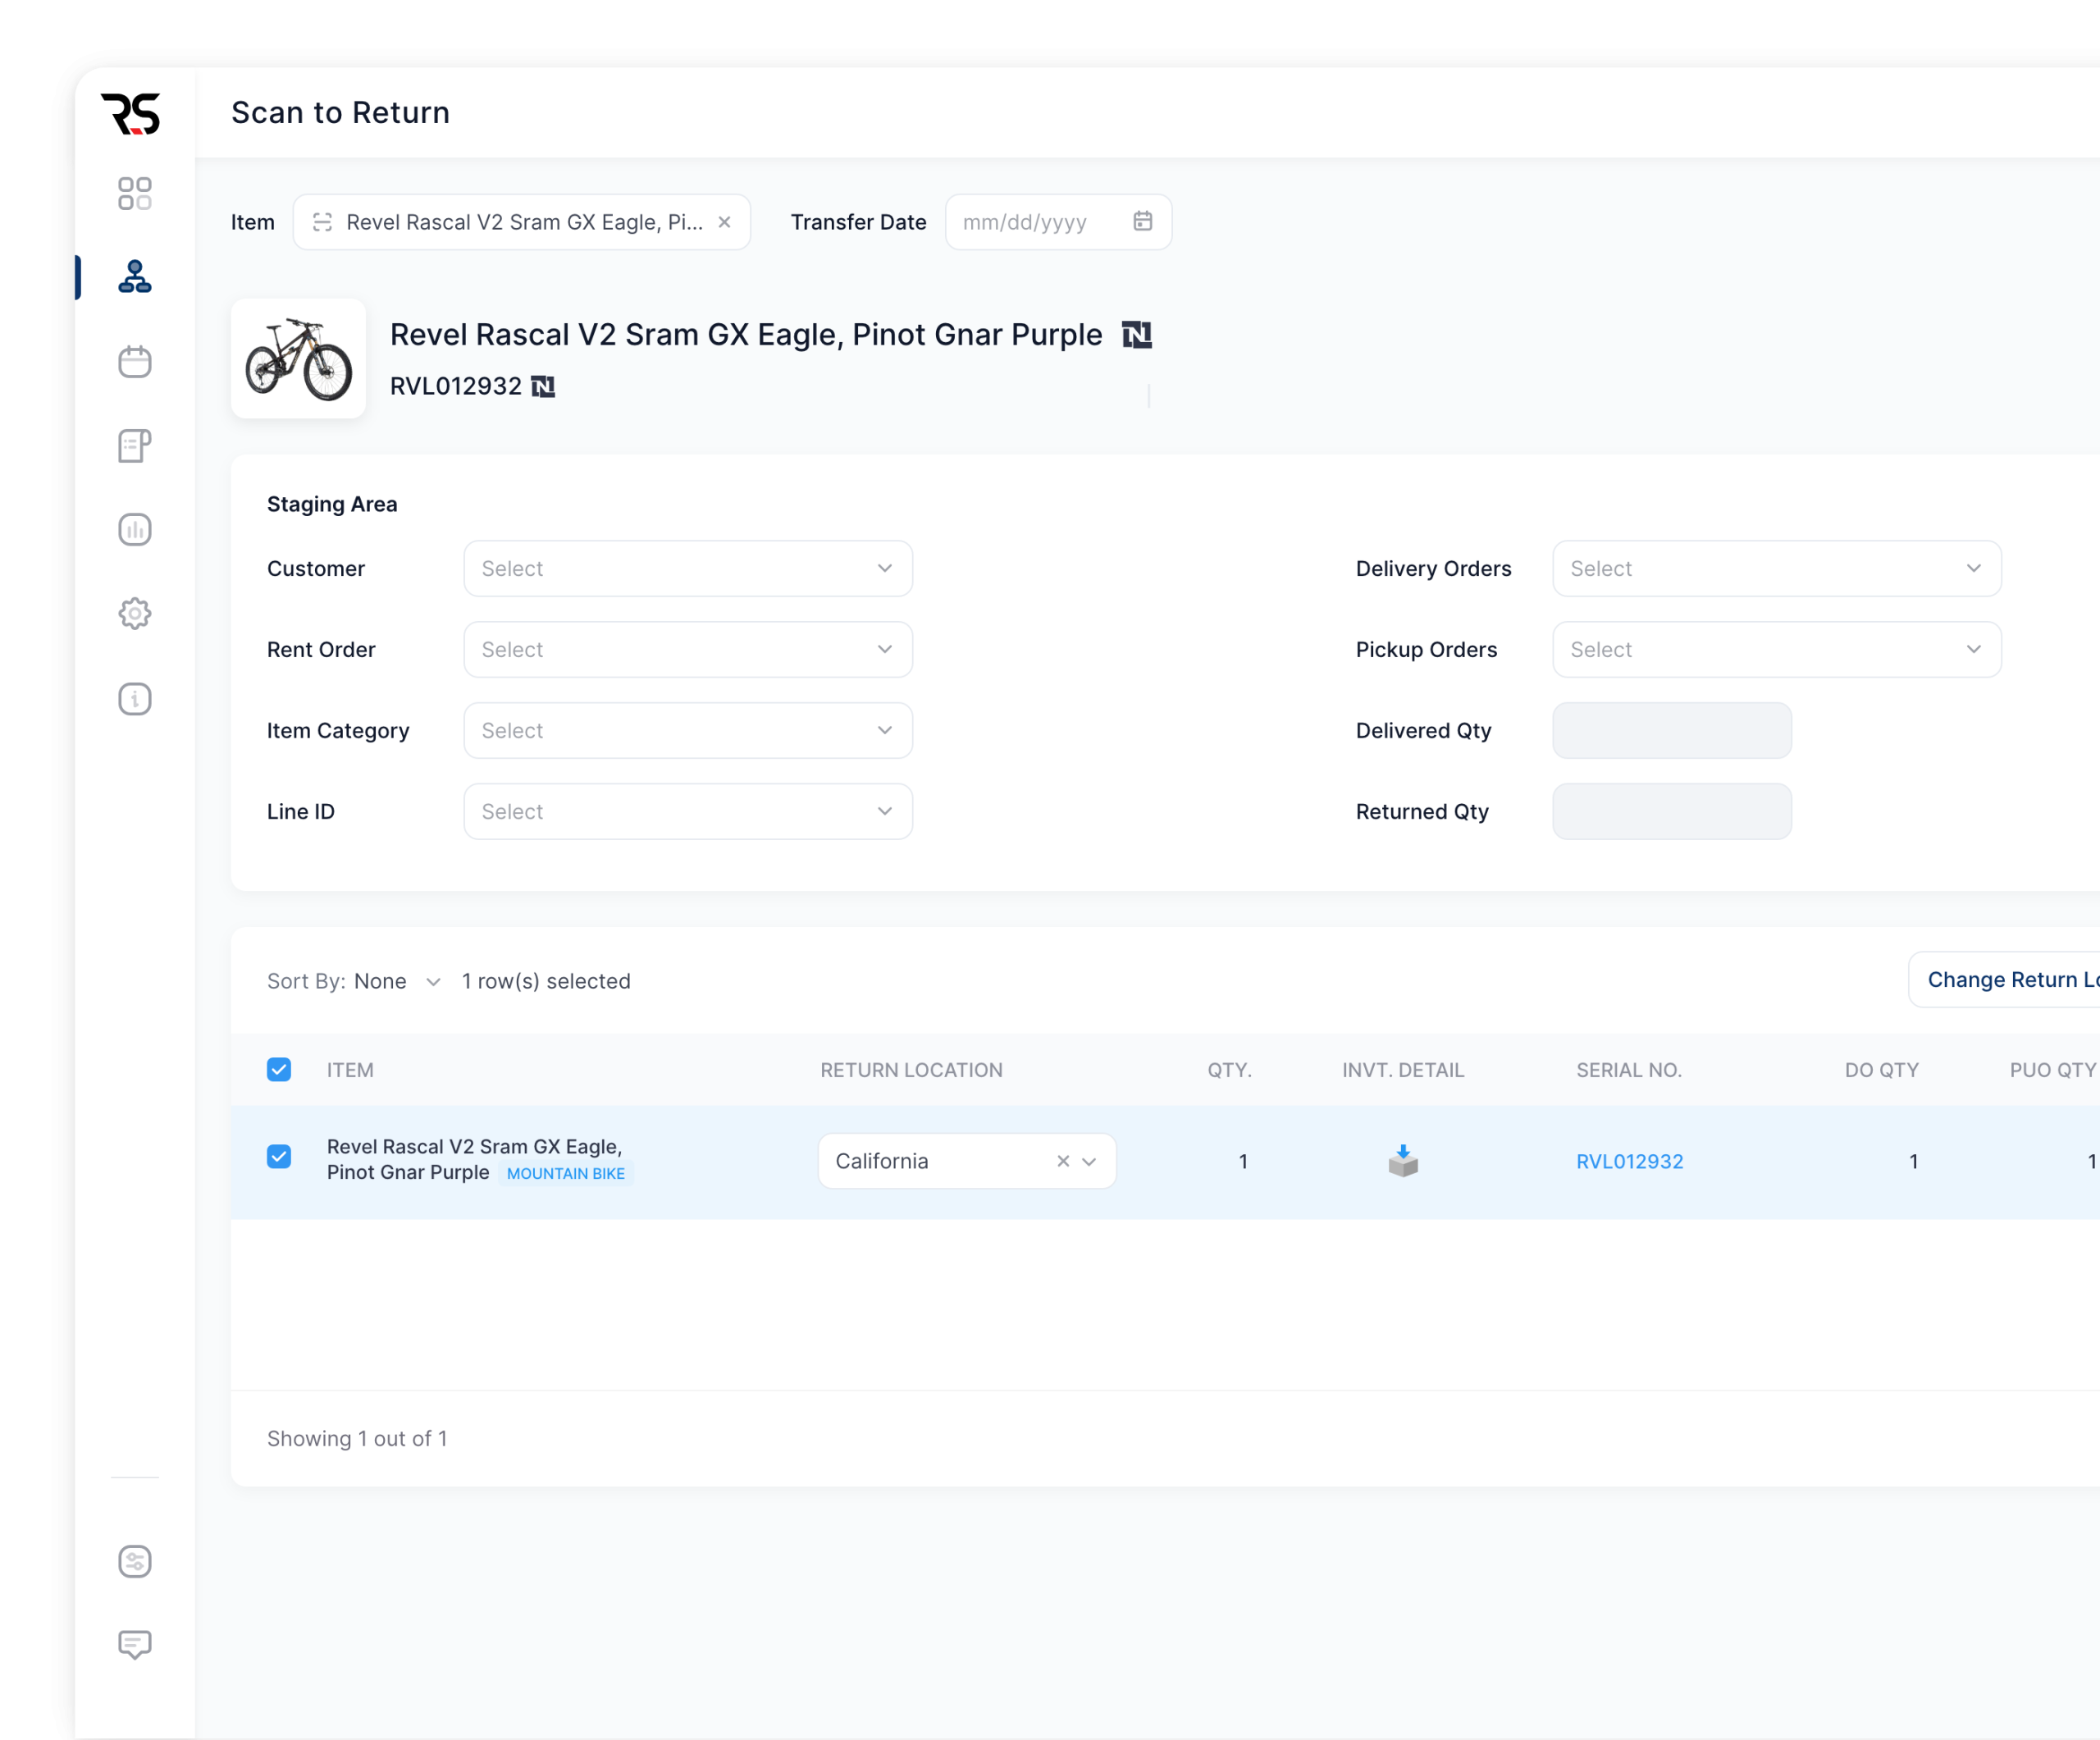
Task: Open the calendar sidebar icon
Action: pos(134,361)
